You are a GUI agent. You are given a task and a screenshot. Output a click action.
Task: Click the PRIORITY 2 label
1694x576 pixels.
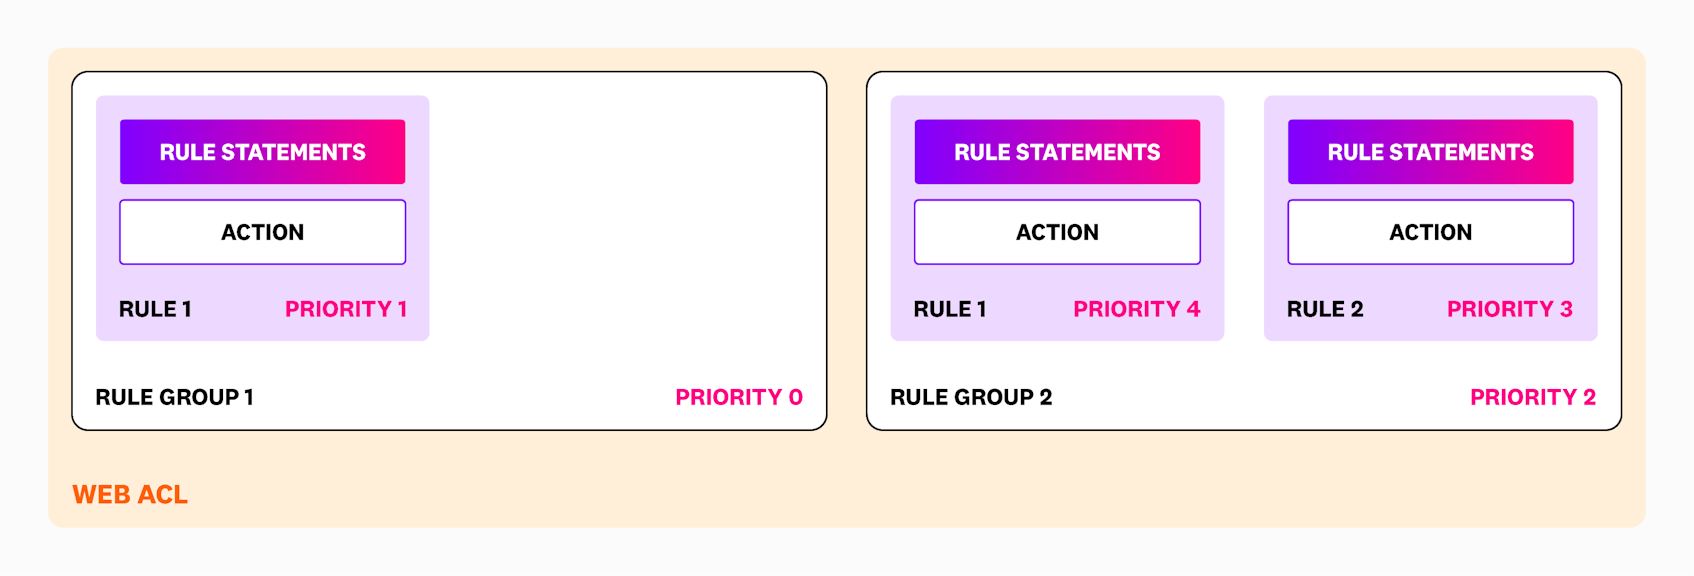pos(1532,397)
